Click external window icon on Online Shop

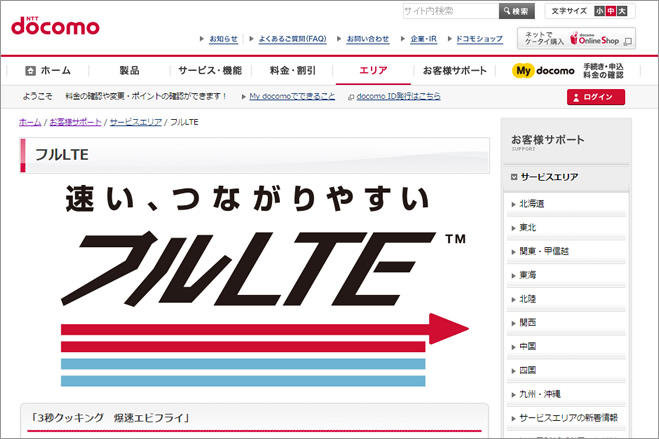(628, 42)
